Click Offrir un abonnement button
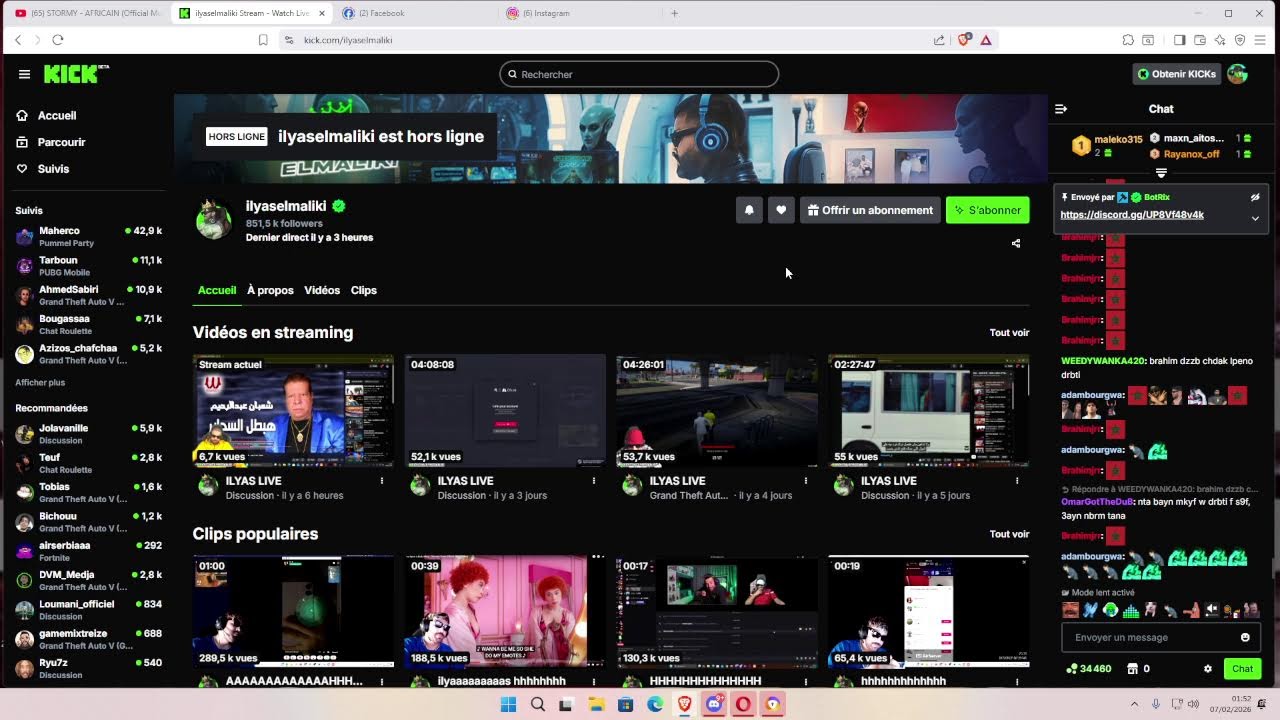The width and height of the screenshot is (1280, 720). (x=870, y=210)
